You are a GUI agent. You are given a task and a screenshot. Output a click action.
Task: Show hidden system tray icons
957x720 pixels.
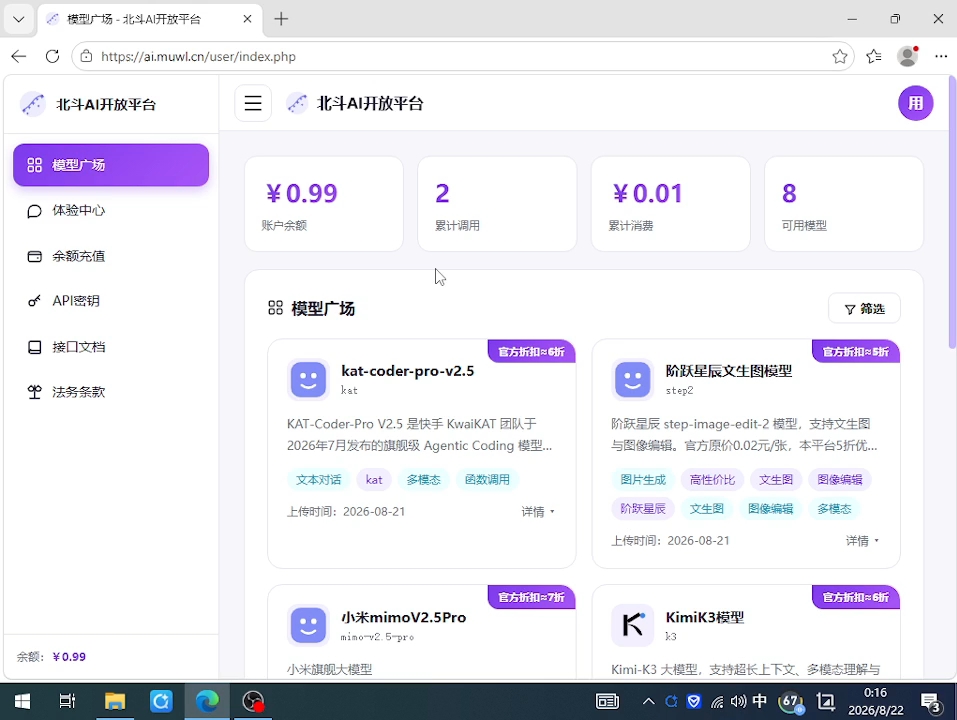click(x=648, y=702)
